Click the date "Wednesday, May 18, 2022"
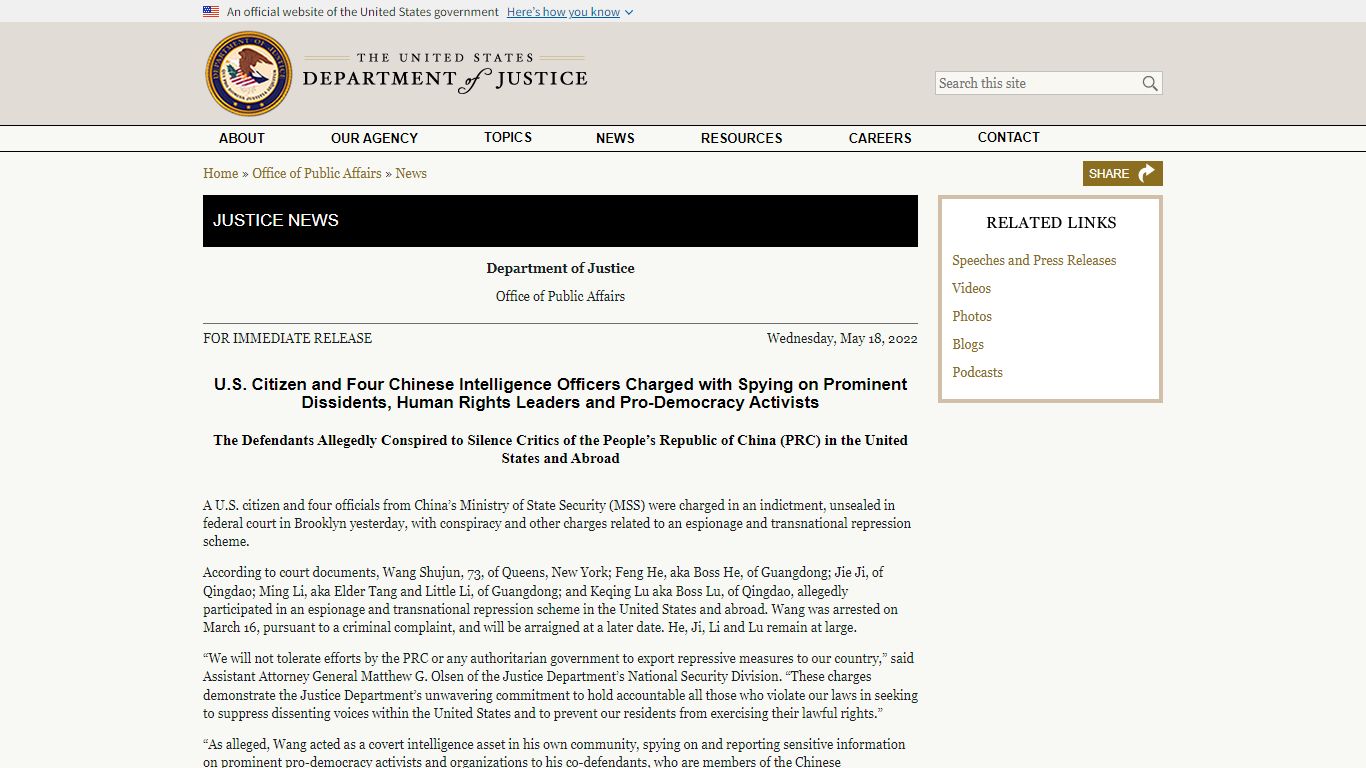The image size is (1366, 768). click(x=842, y=338)
